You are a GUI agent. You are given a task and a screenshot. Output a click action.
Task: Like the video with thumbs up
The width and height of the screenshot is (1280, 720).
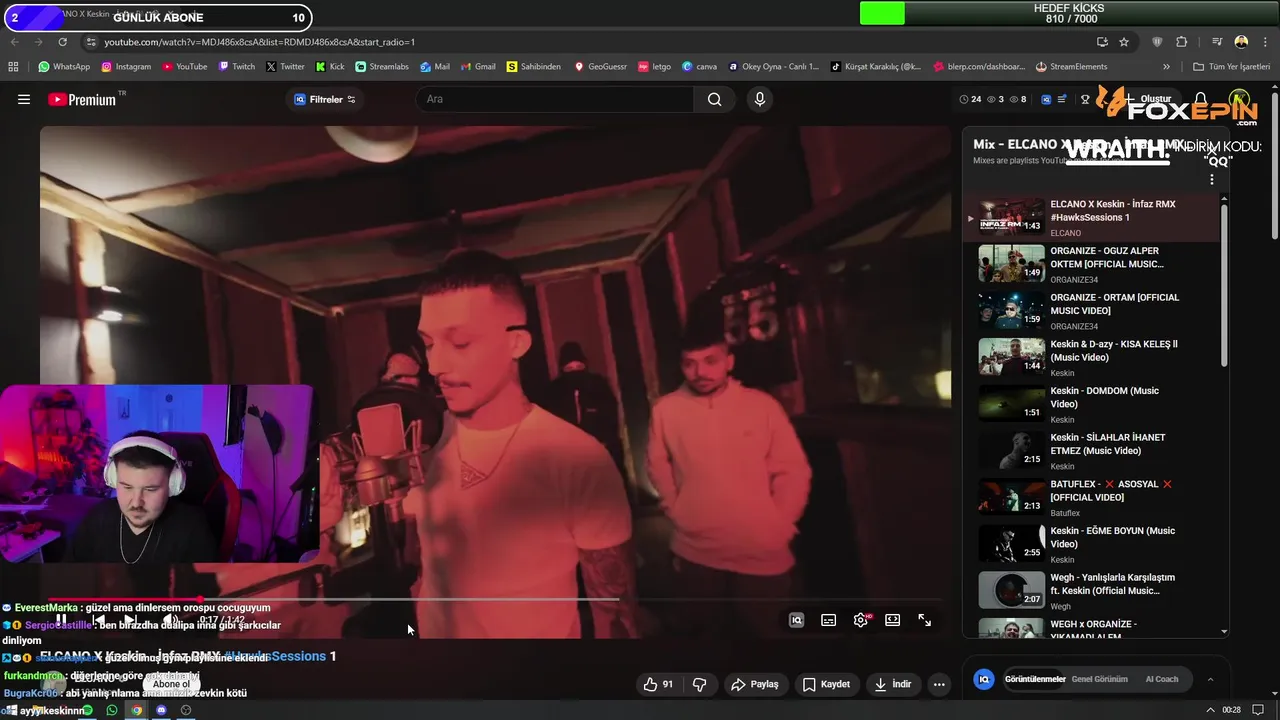pos(658,684)
